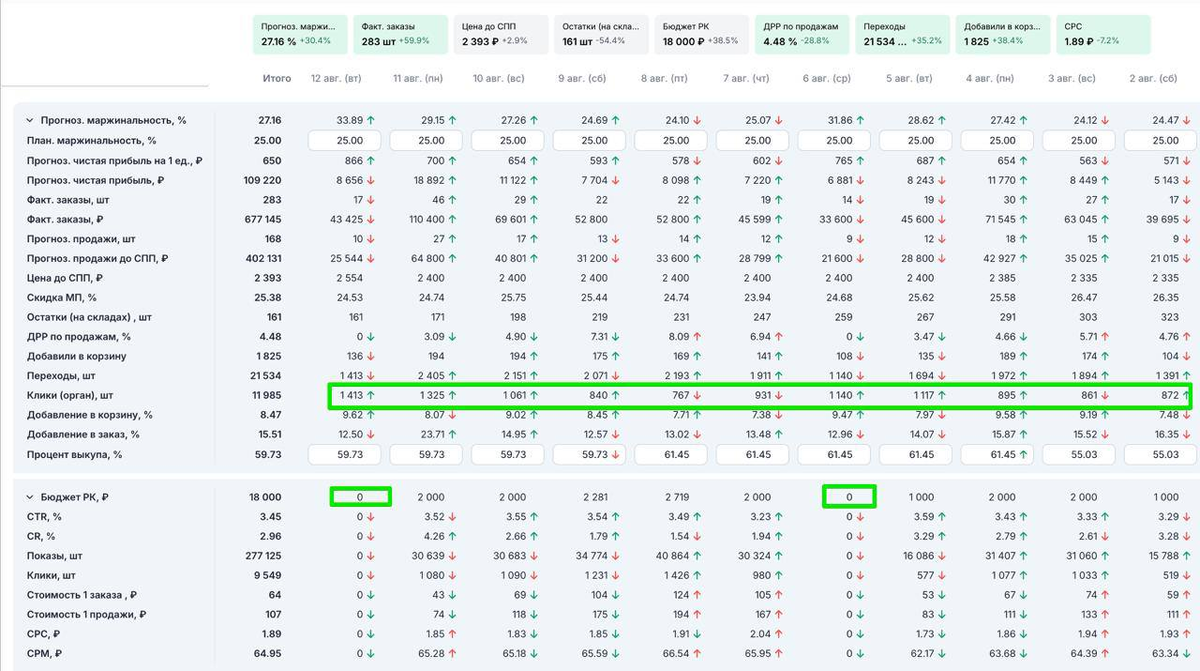Click the Факт. заказы, шт row label
The height and width of the screenshot is (671, 1200).
[67, 199]
